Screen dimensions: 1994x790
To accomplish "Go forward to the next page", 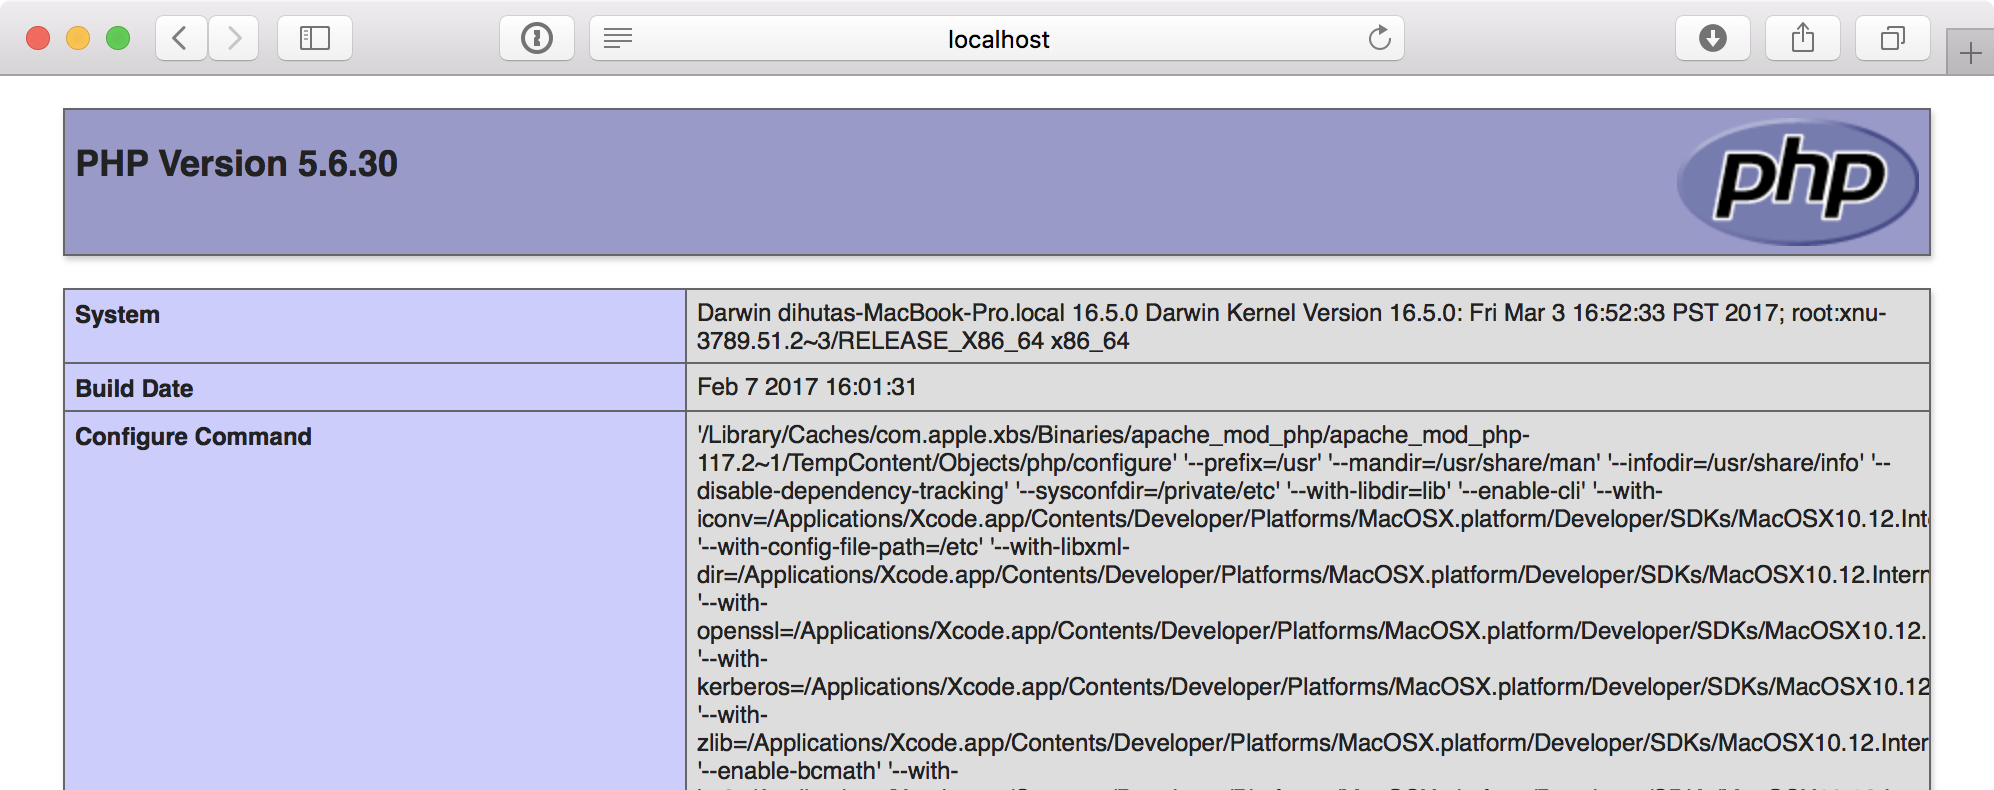I will (234, 39).
